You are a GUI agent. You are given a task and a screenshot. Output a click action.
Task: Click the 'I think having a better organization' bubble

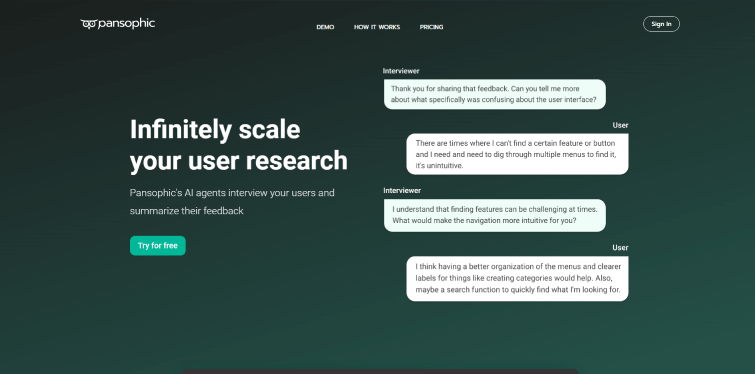tap(517, 279)
